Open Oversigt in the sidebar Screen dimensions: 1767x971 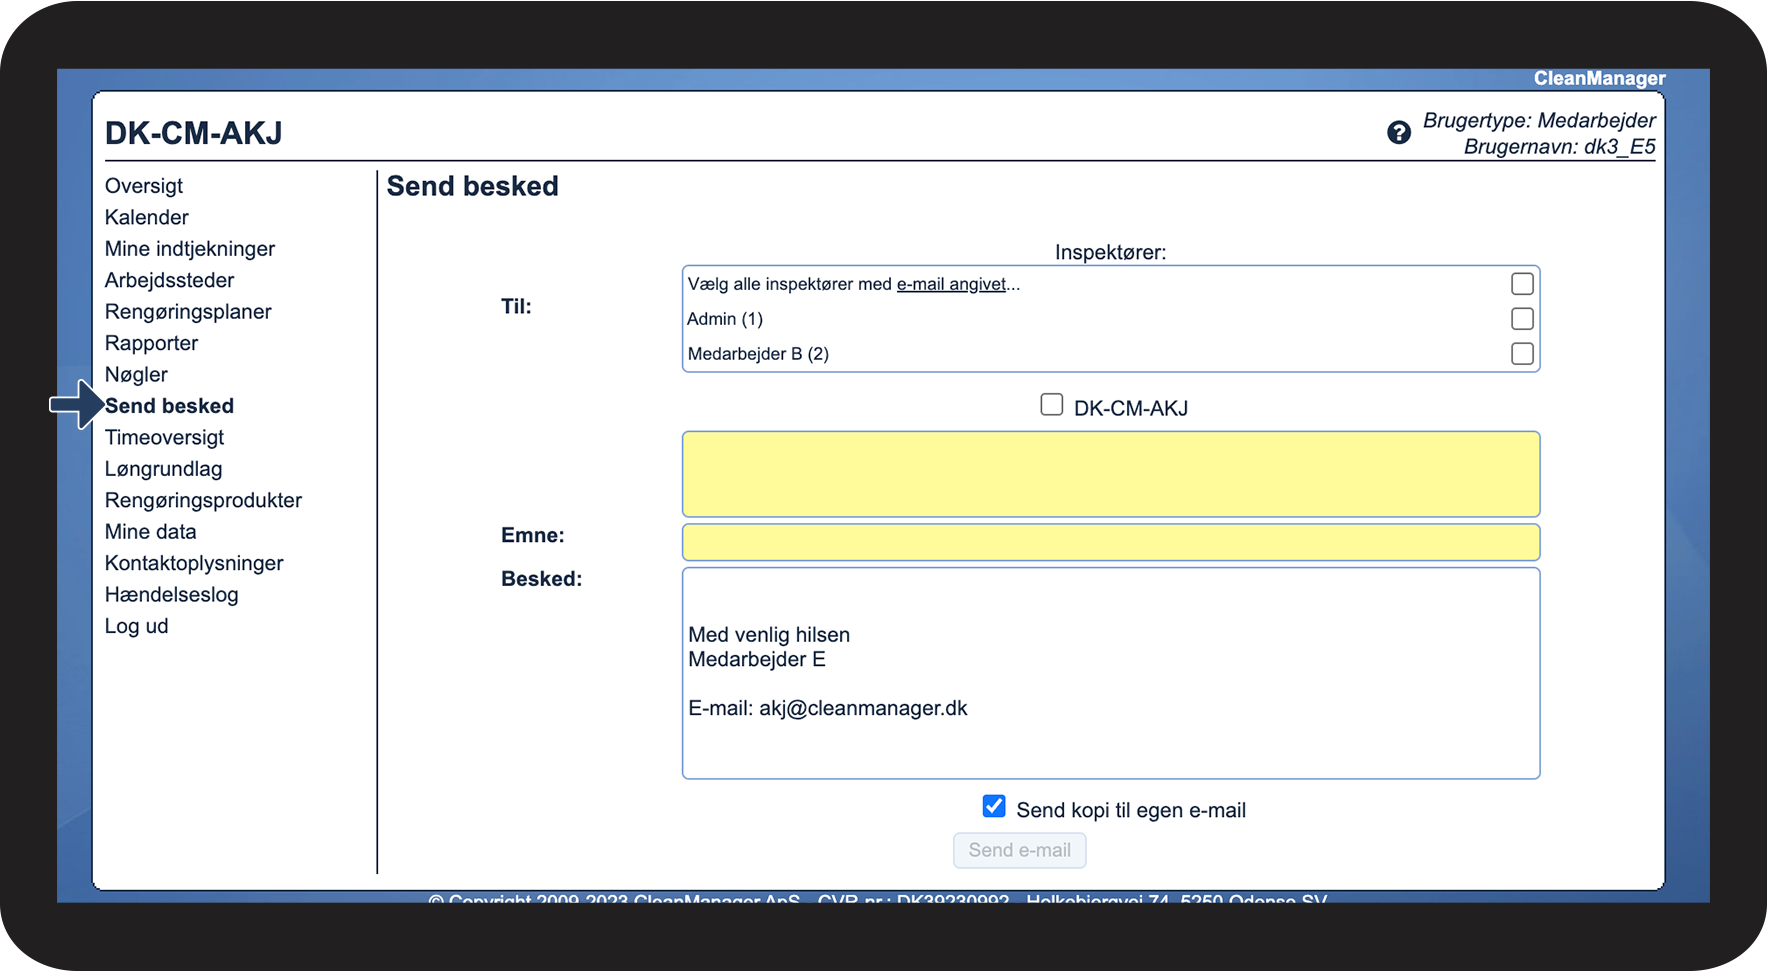[x=144, y=186]
